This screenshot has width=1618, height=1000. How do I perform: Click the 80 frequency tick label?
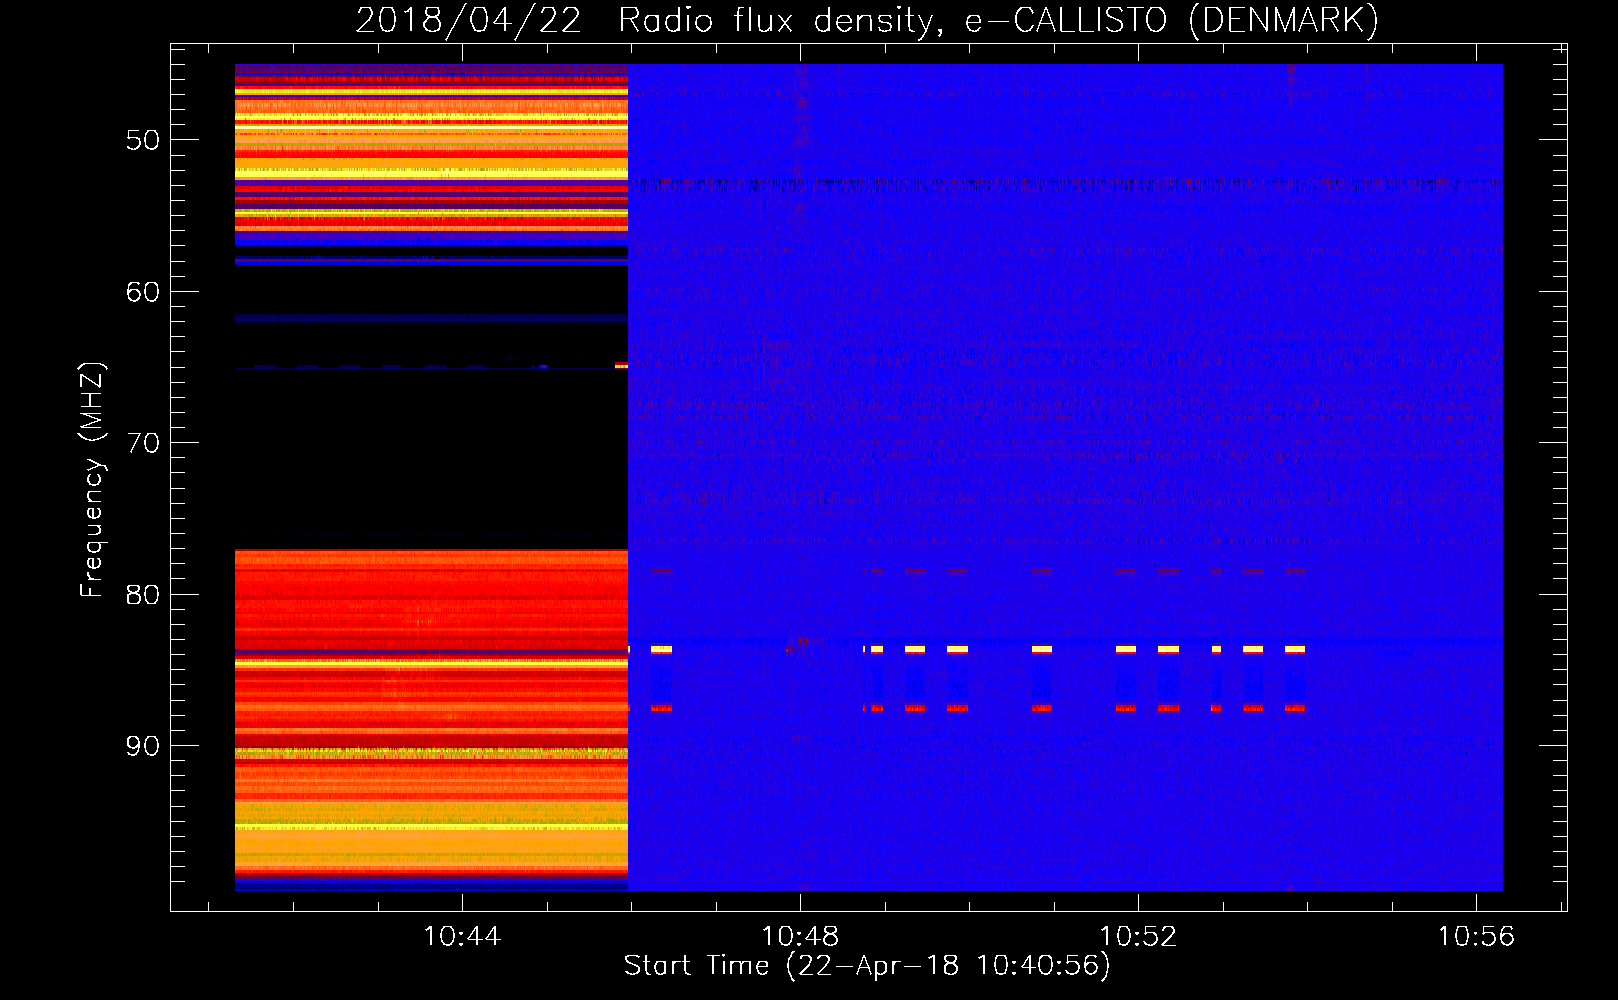pyautogui.click(x=143, y=595)
